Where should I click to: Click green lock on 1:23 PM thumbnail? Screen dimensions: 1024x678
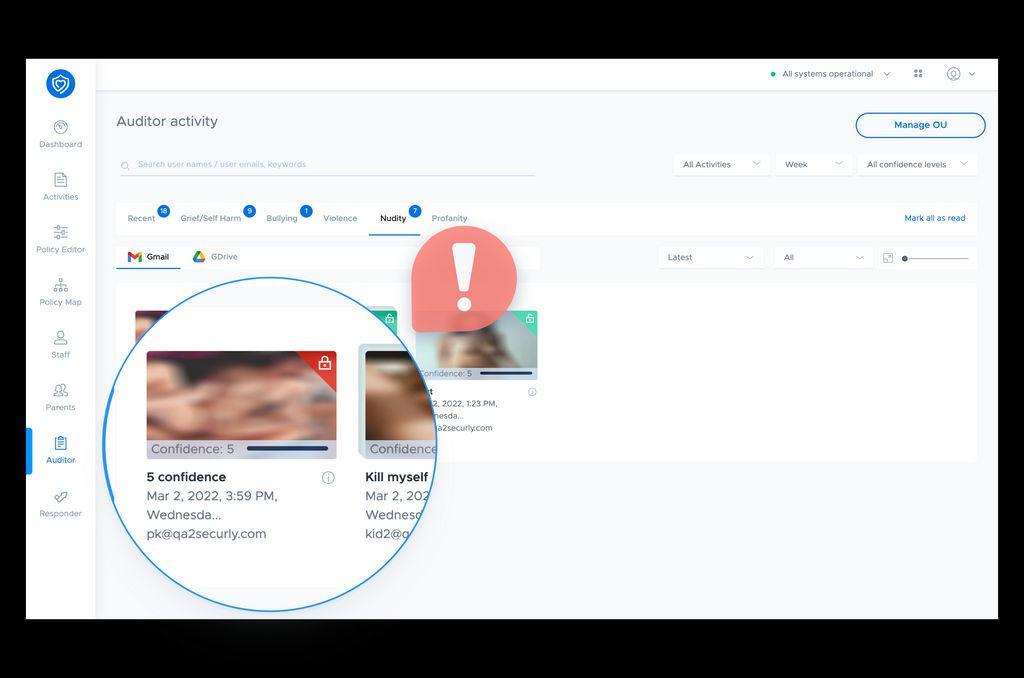530,319
